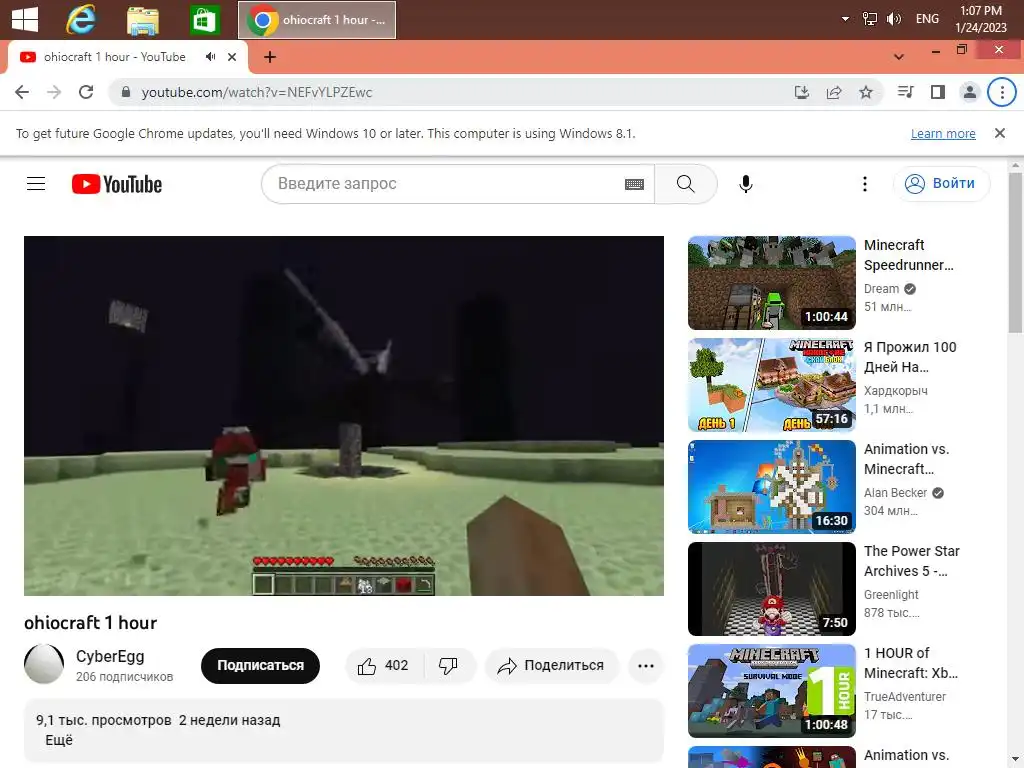Toggle Chrome side panel
Image resolution: width=1024 pixels, height=768 pixels.
tap(938, 92)
